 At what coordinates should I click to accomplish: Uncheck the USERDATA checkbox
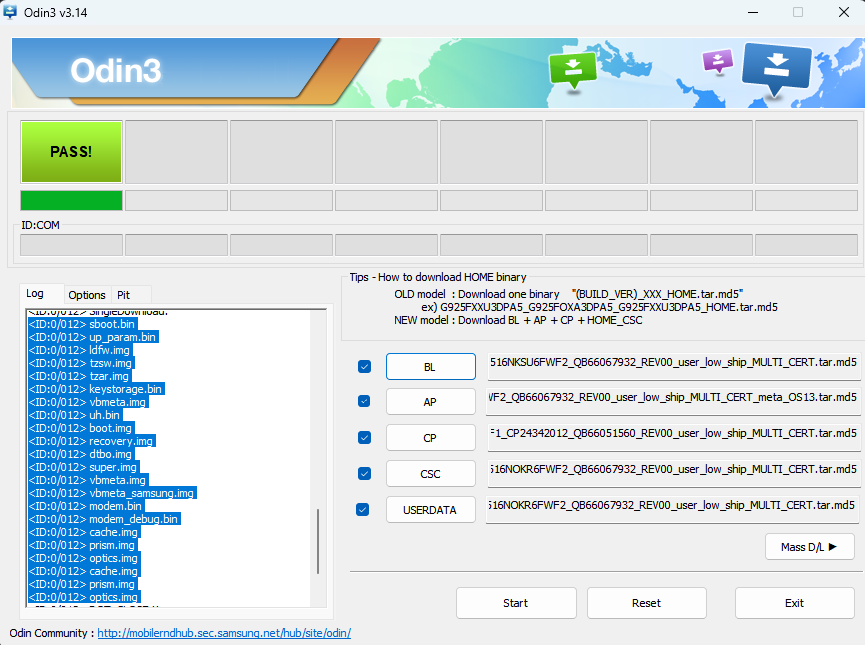pos(365,509)
